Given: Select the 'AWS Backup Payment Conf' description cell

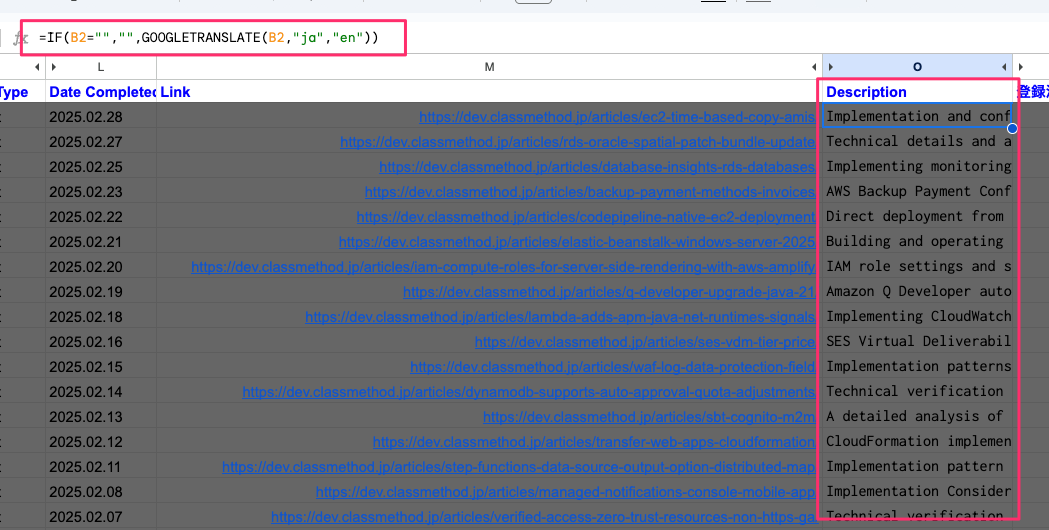Looking at the screenshot, I should tap(917, 191).
